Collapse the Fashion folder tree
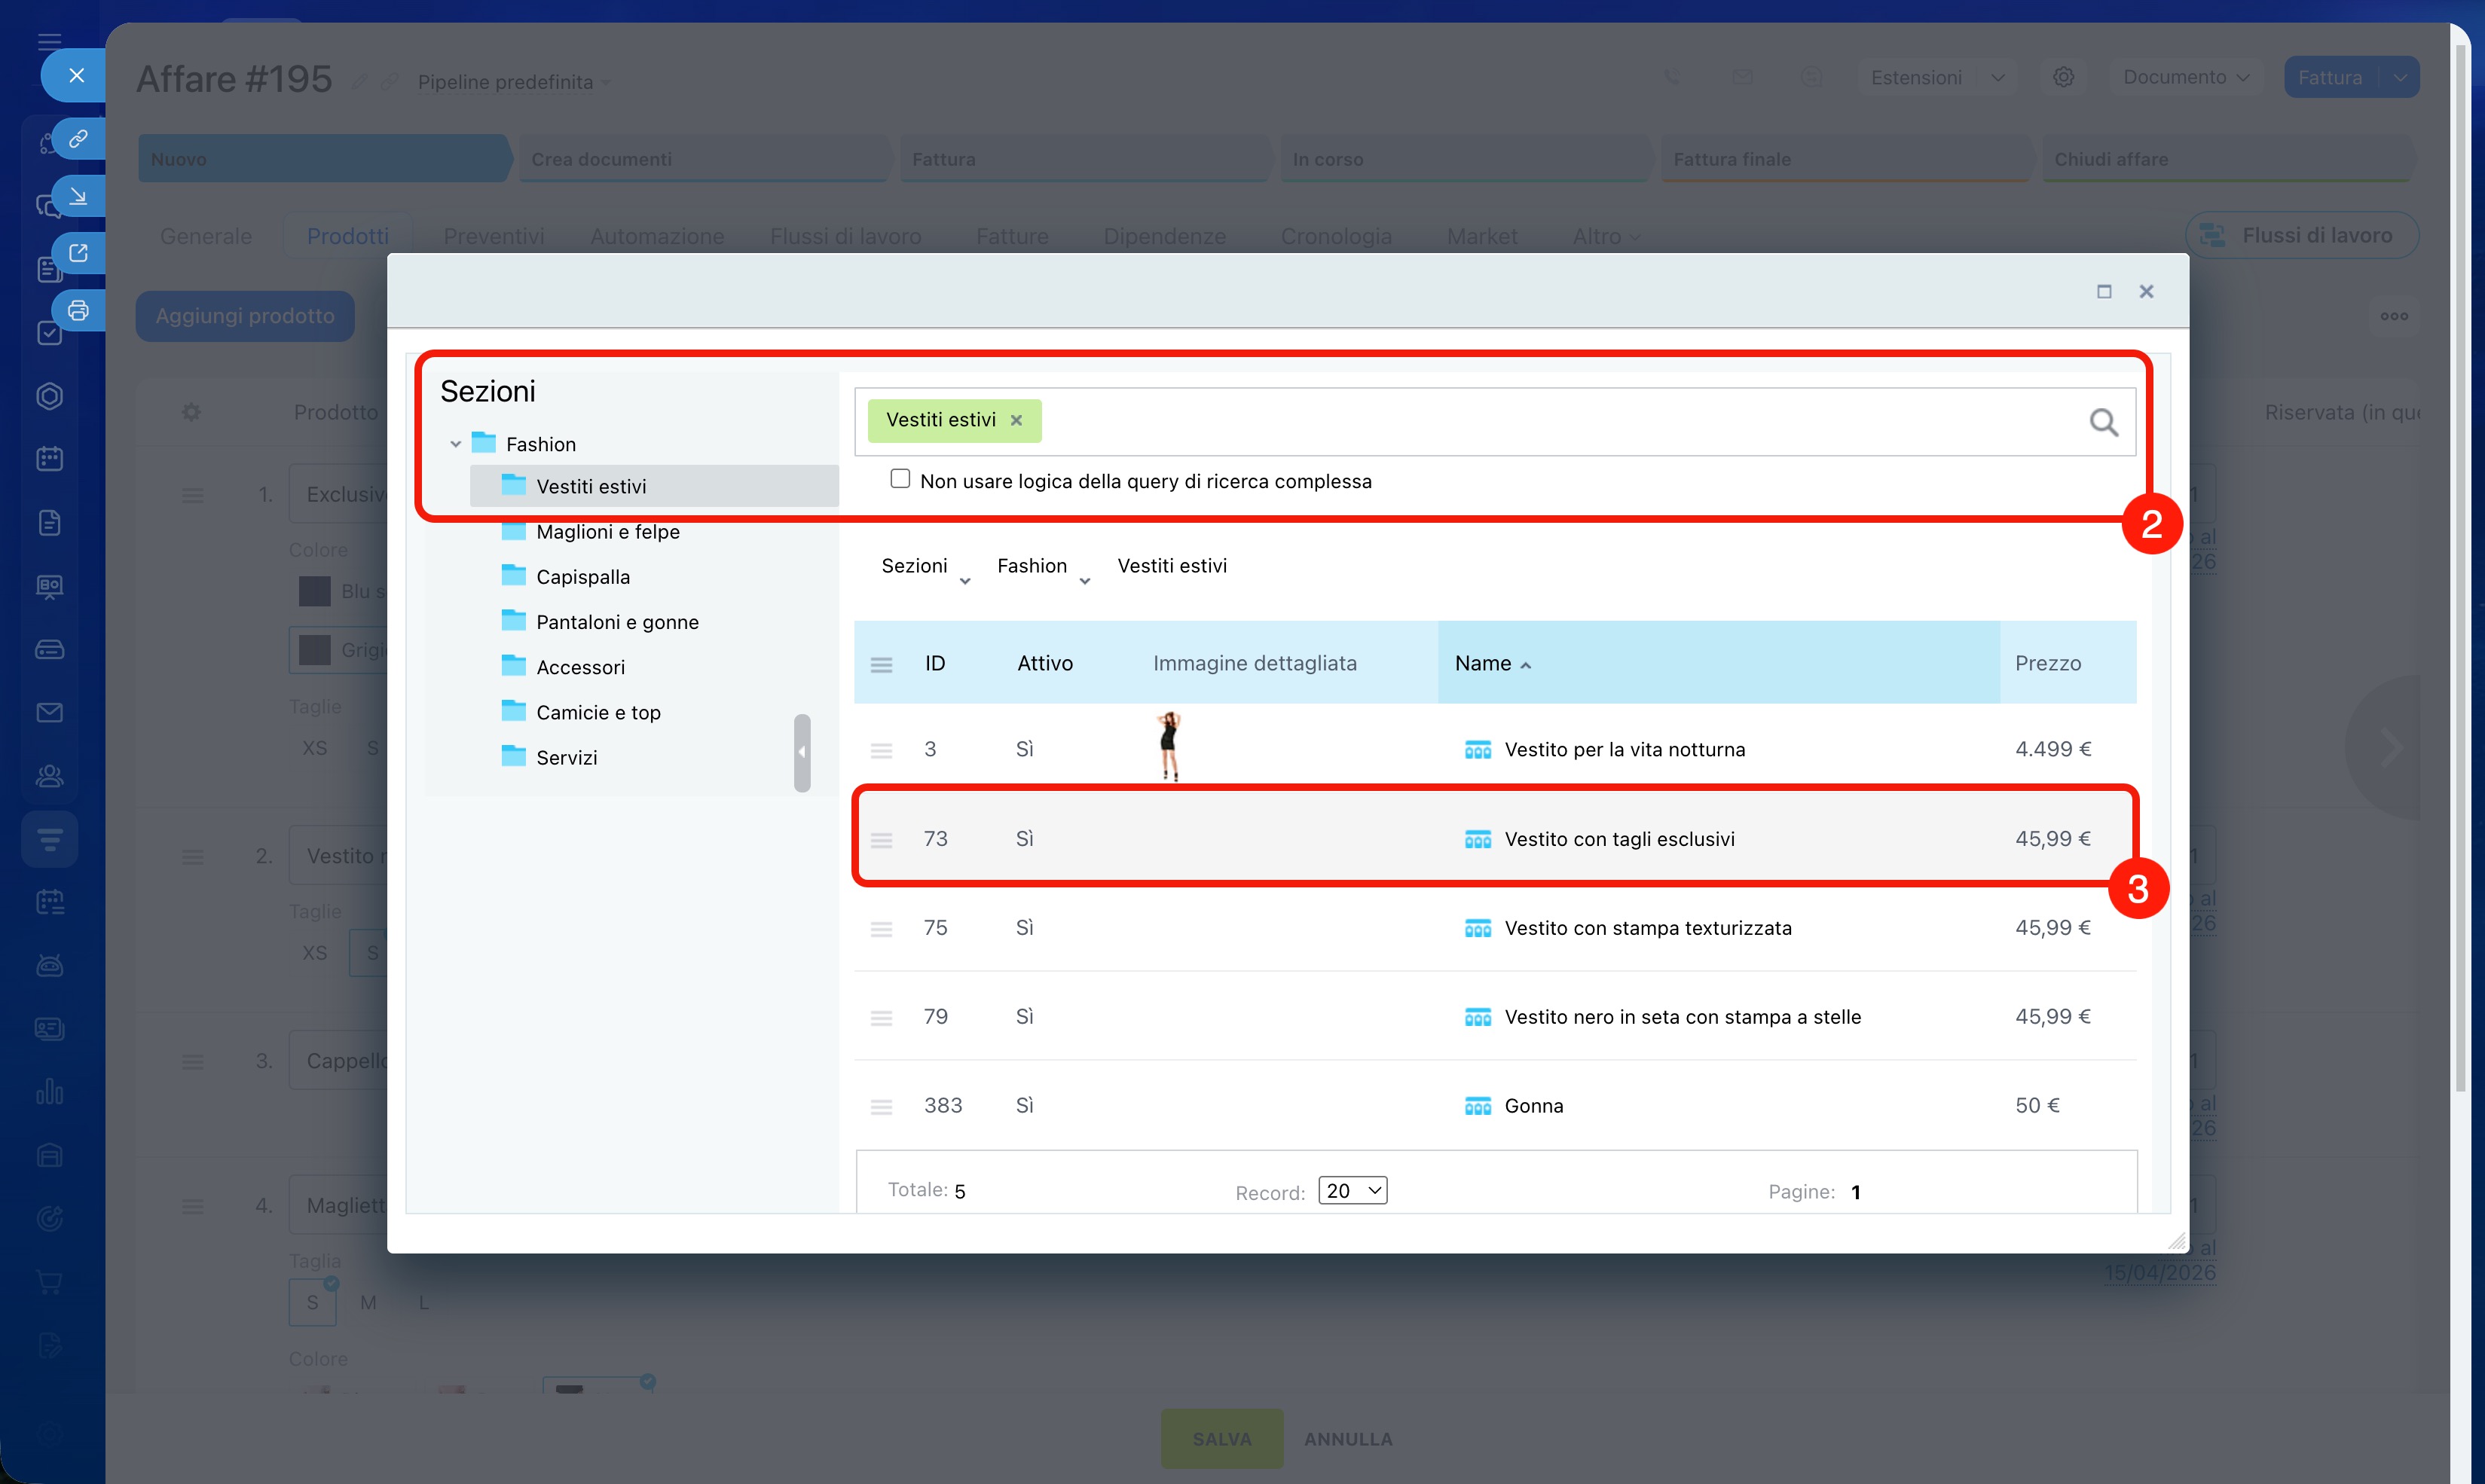This screenshot has height=1484, width=2485. click(456, 444)
